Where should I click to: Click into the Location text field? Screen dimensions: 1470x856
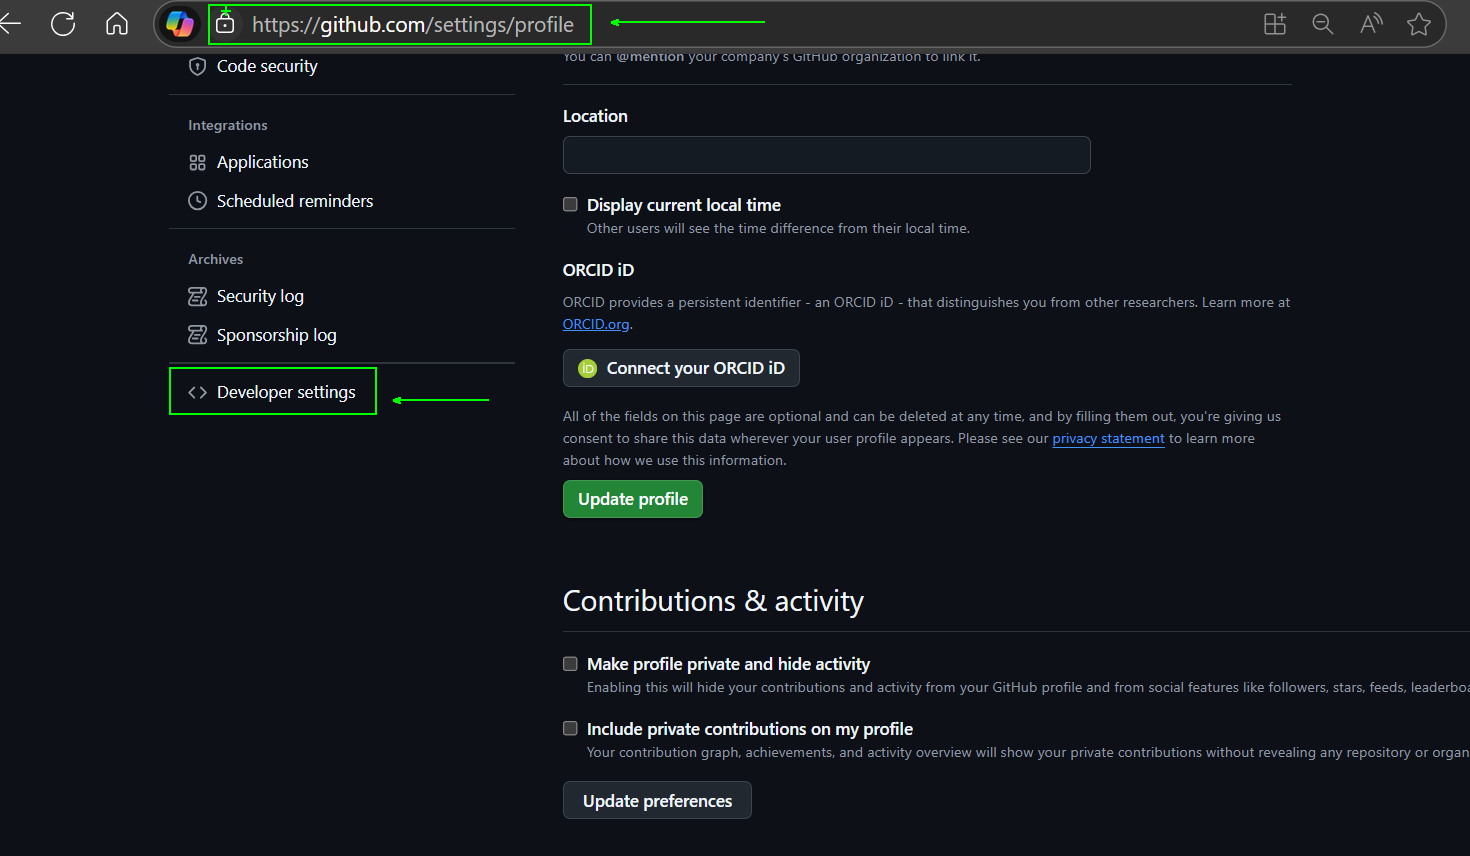[x=826, y=155]
